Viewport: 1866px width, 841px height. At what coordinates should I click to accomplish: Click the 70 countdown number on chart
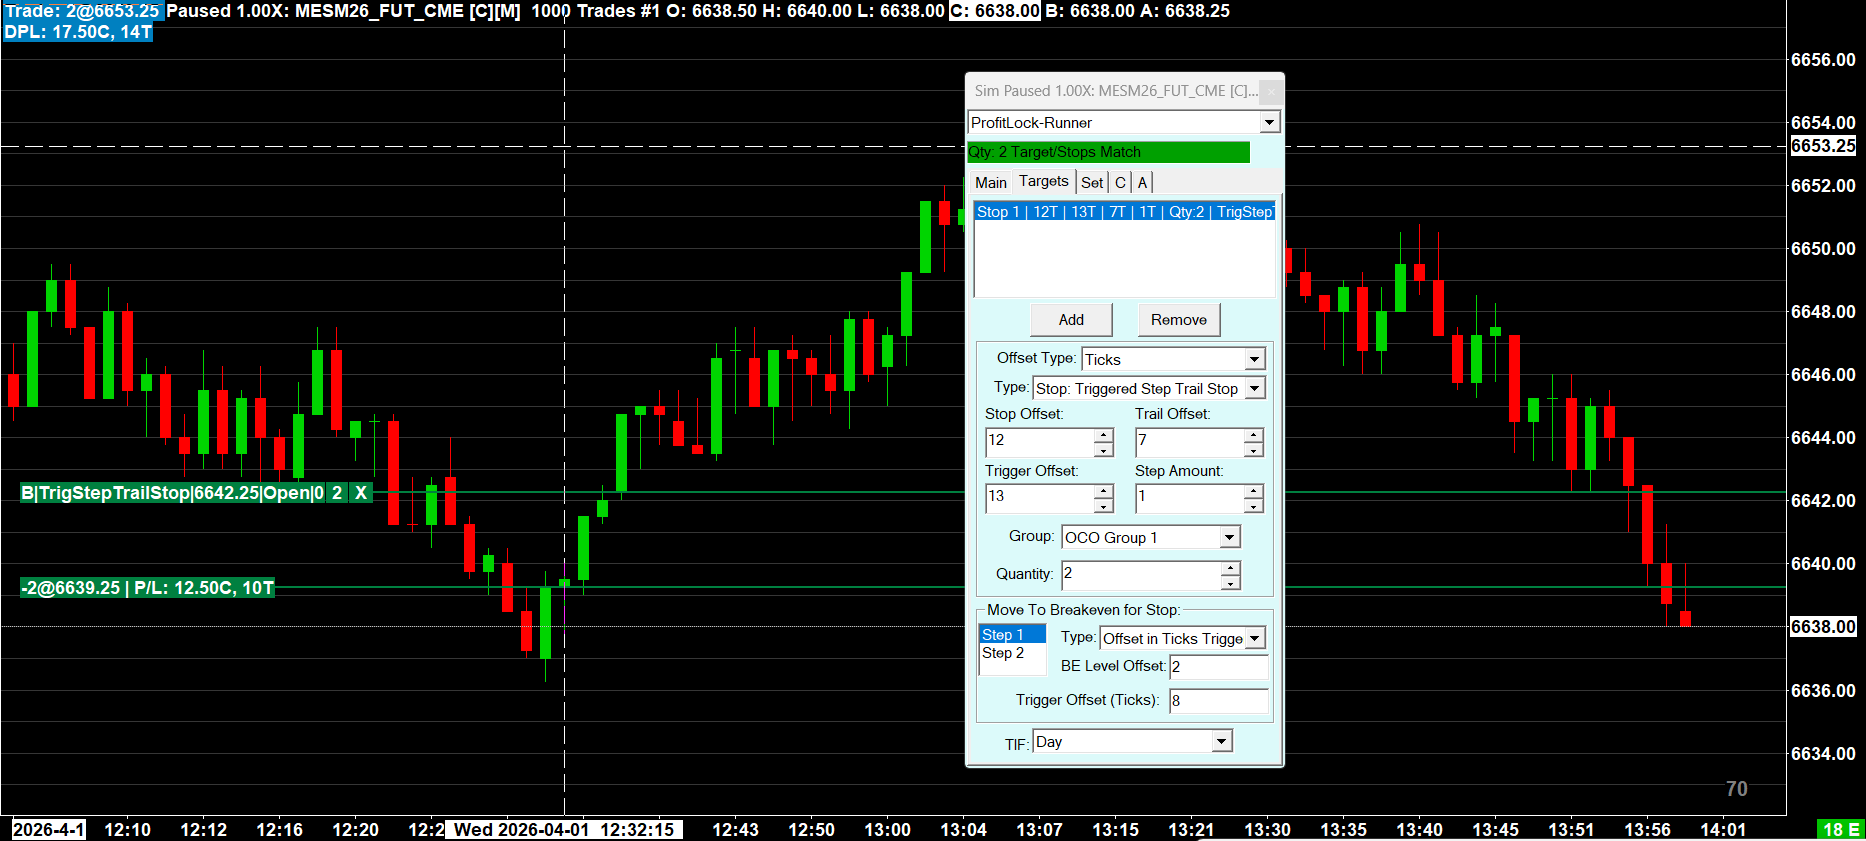point(1737,789)
